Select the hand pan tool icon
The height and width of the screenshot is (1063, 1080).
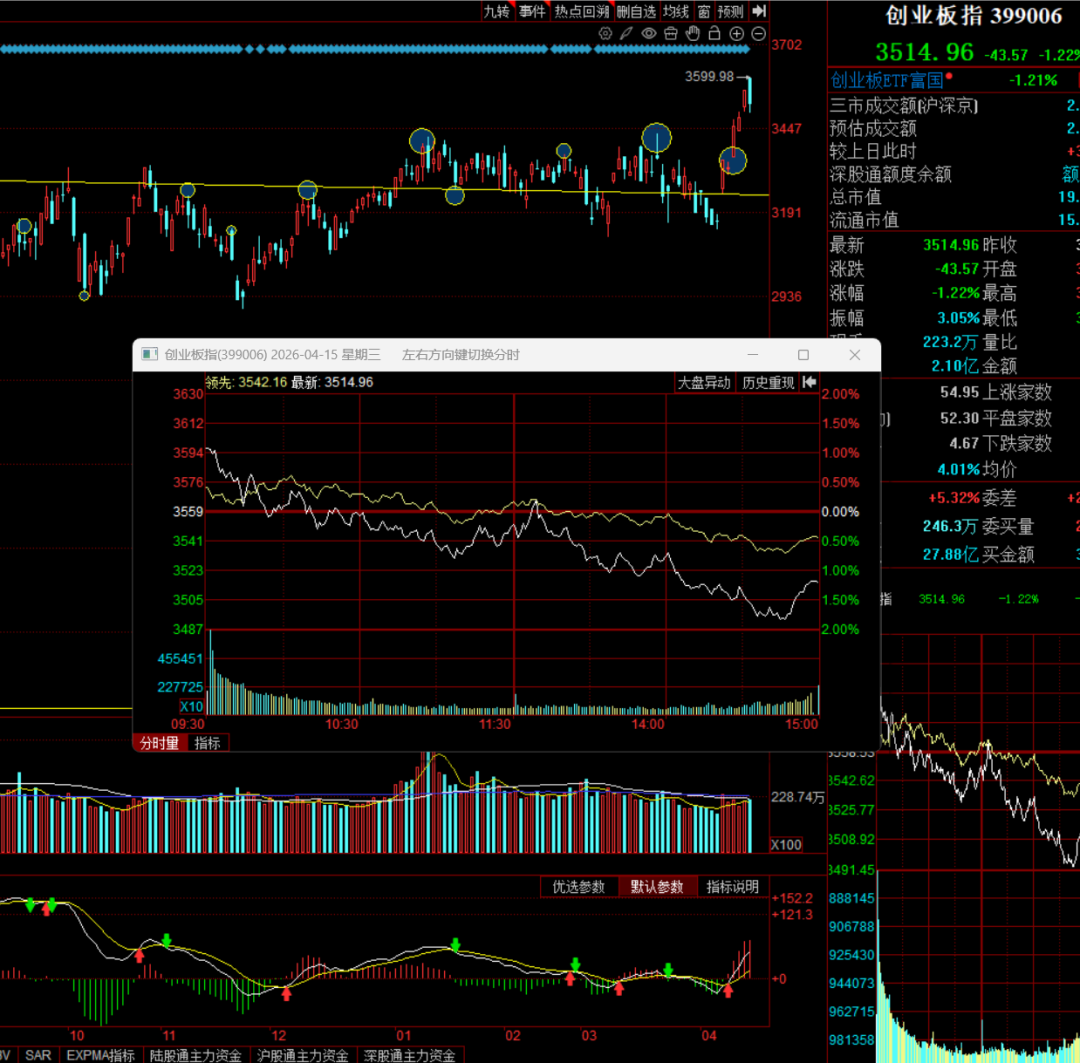point(693,33)
